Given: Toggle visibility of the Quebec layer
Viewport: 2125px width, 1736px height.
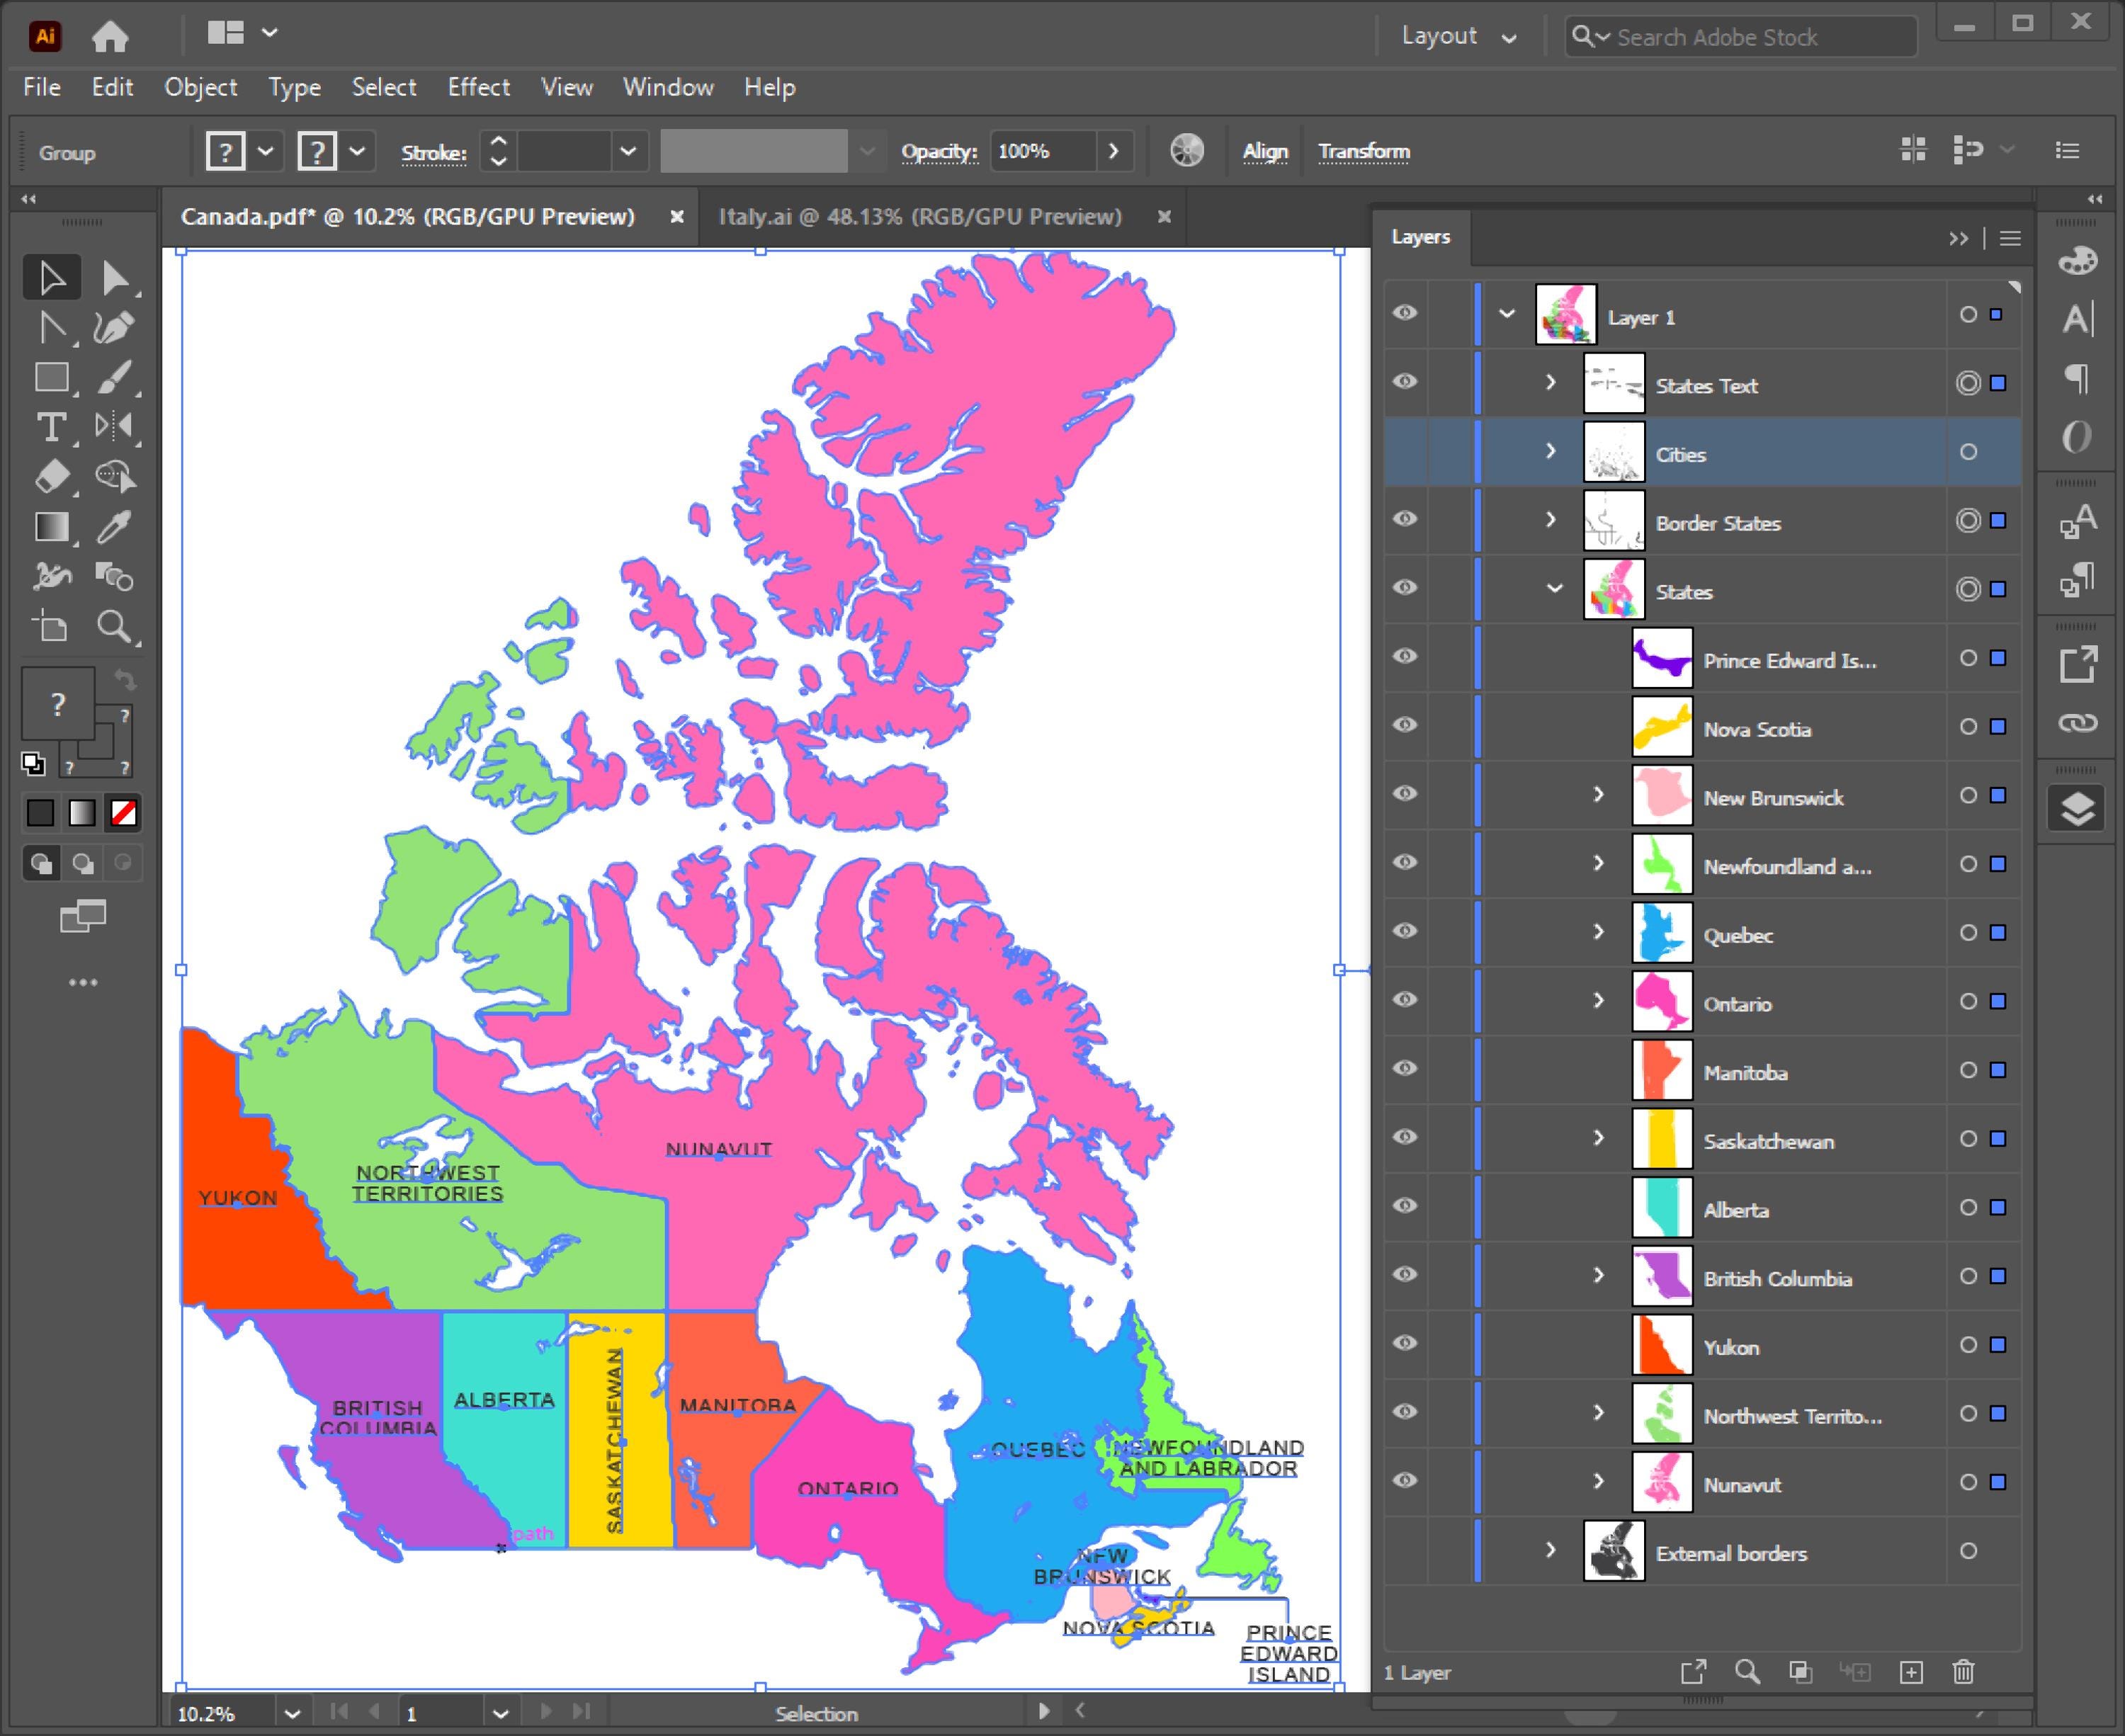Looking at the screenshot, I should click(1404, 931).
